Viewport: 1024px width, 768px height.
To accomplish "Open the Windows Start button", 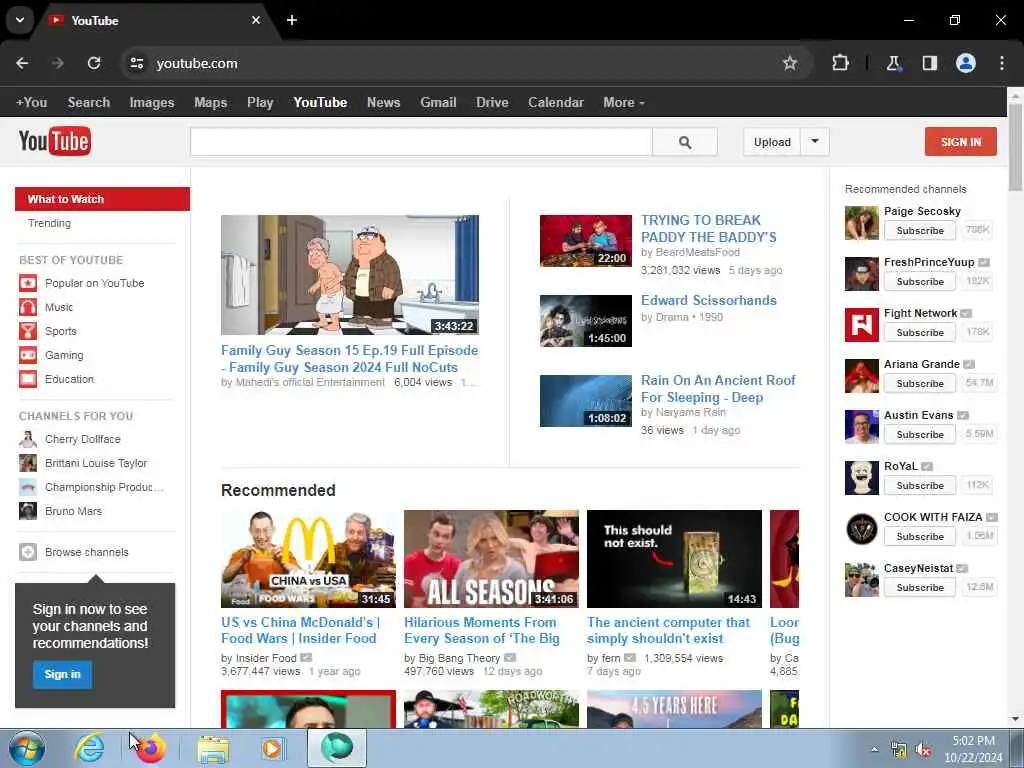I will point(27,748).
